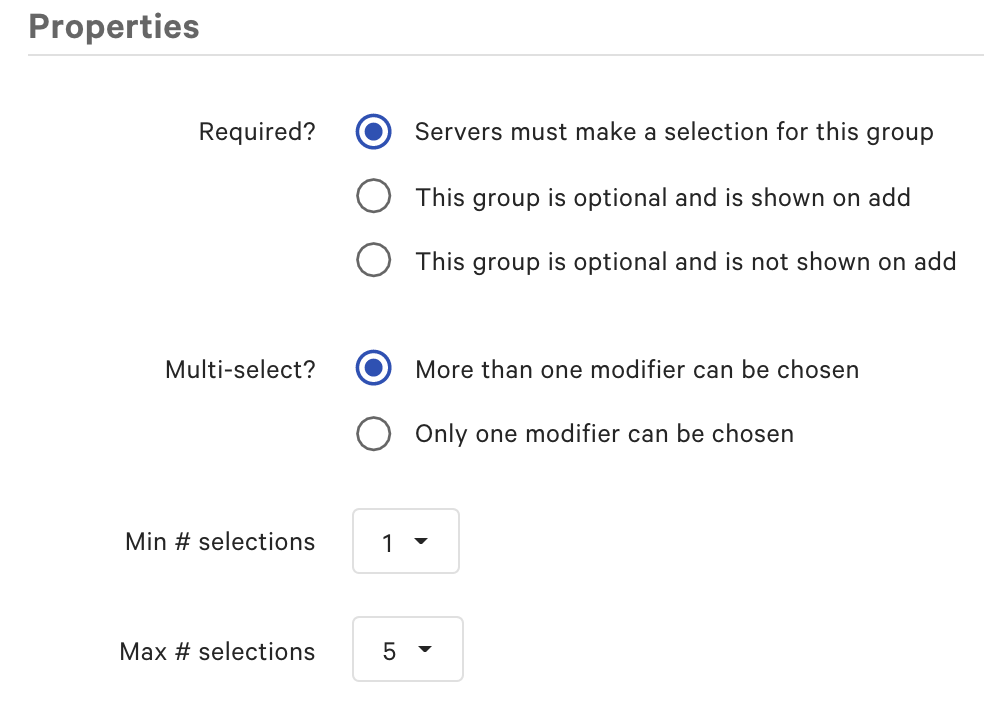The height and width of the screenshot is (708, 984).
Task: Enable "More than one modifier can be chosen"
Action: [x=373, y=368]
